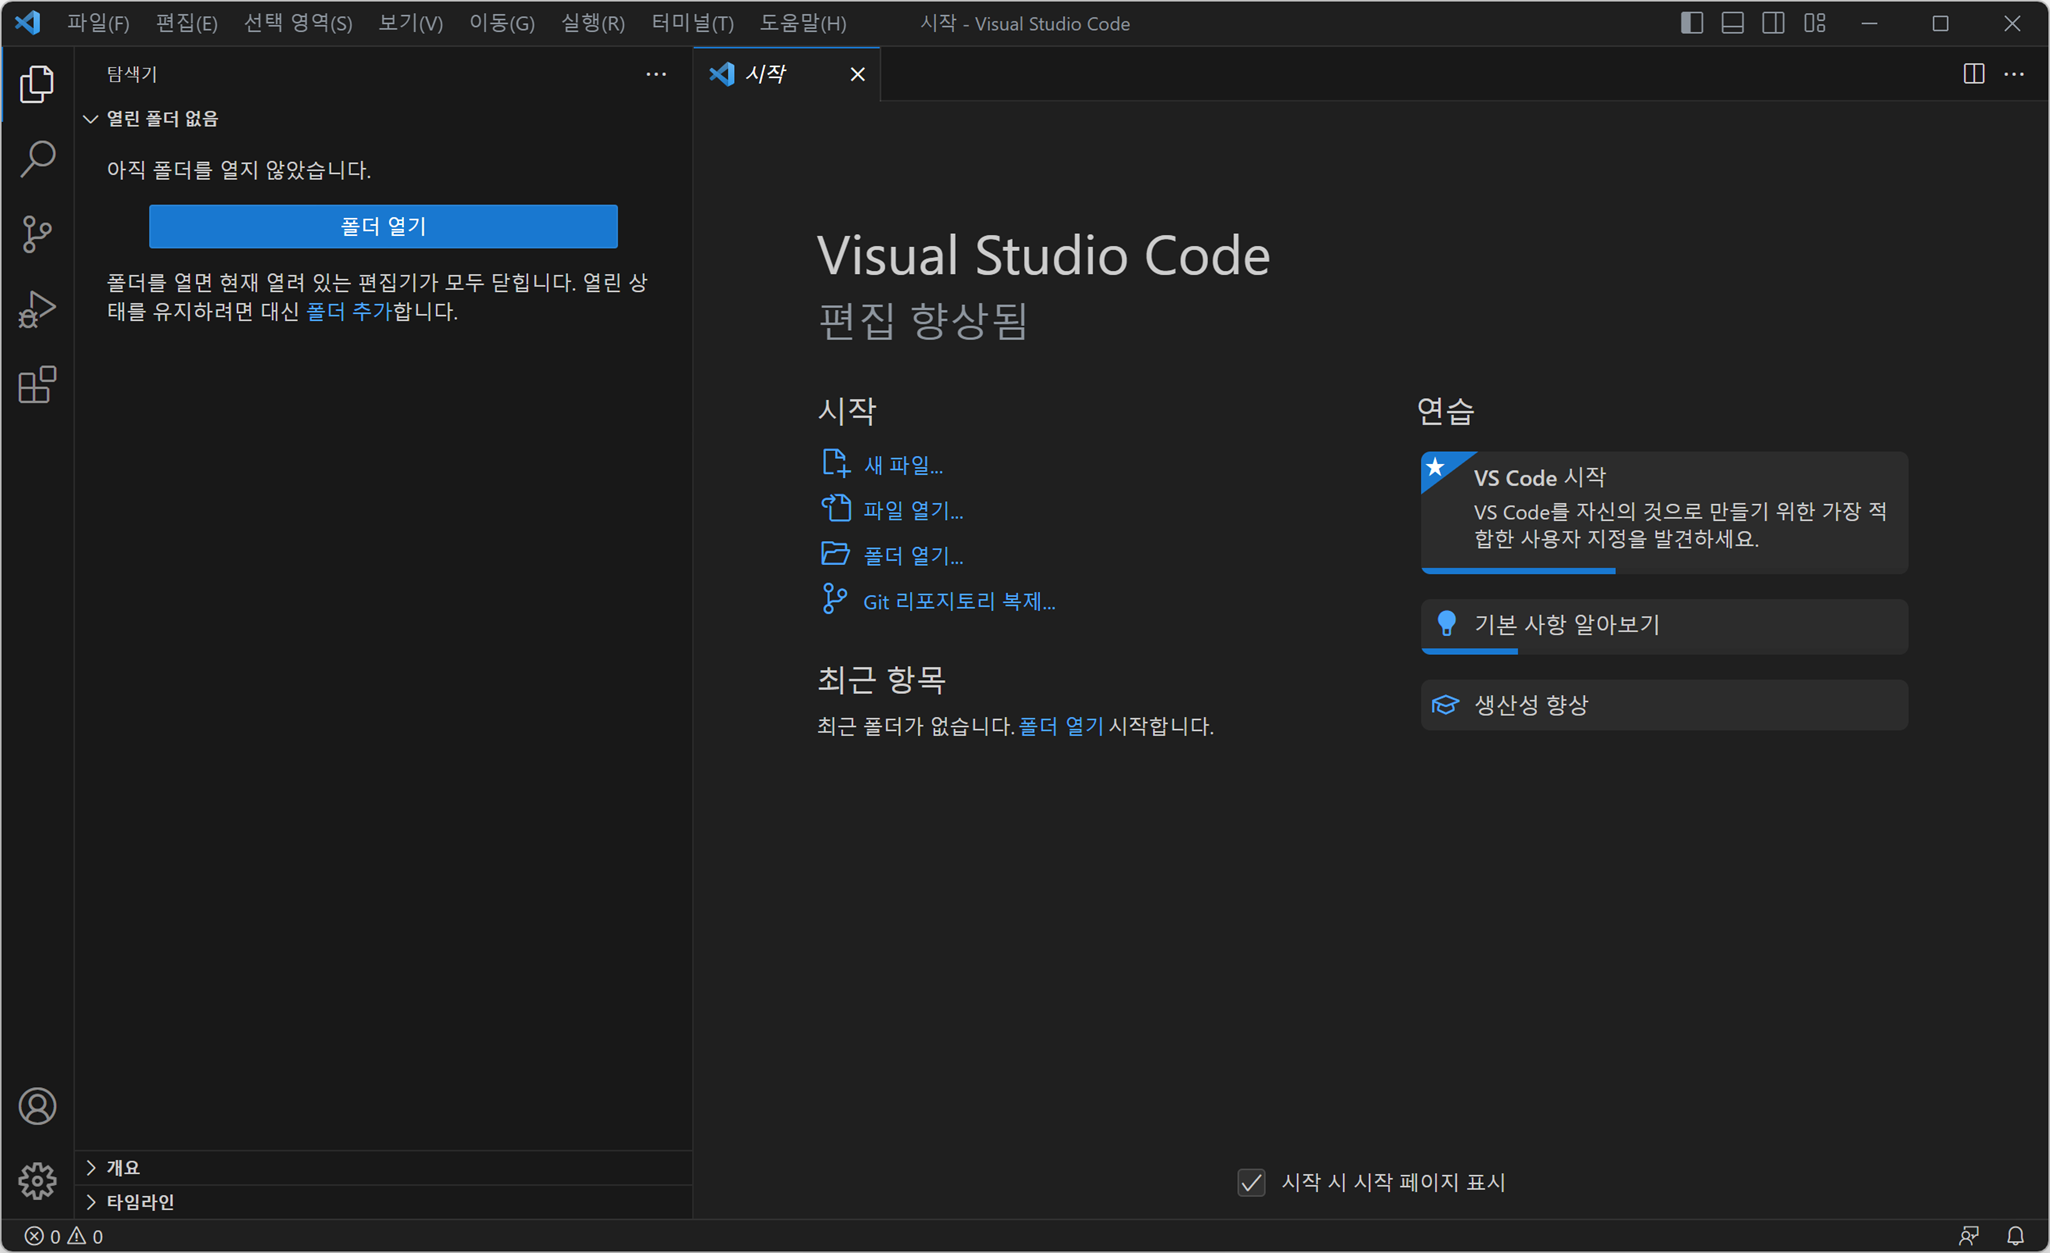
Task: Open Run and Debug view icon
Action: coord(37,309)
